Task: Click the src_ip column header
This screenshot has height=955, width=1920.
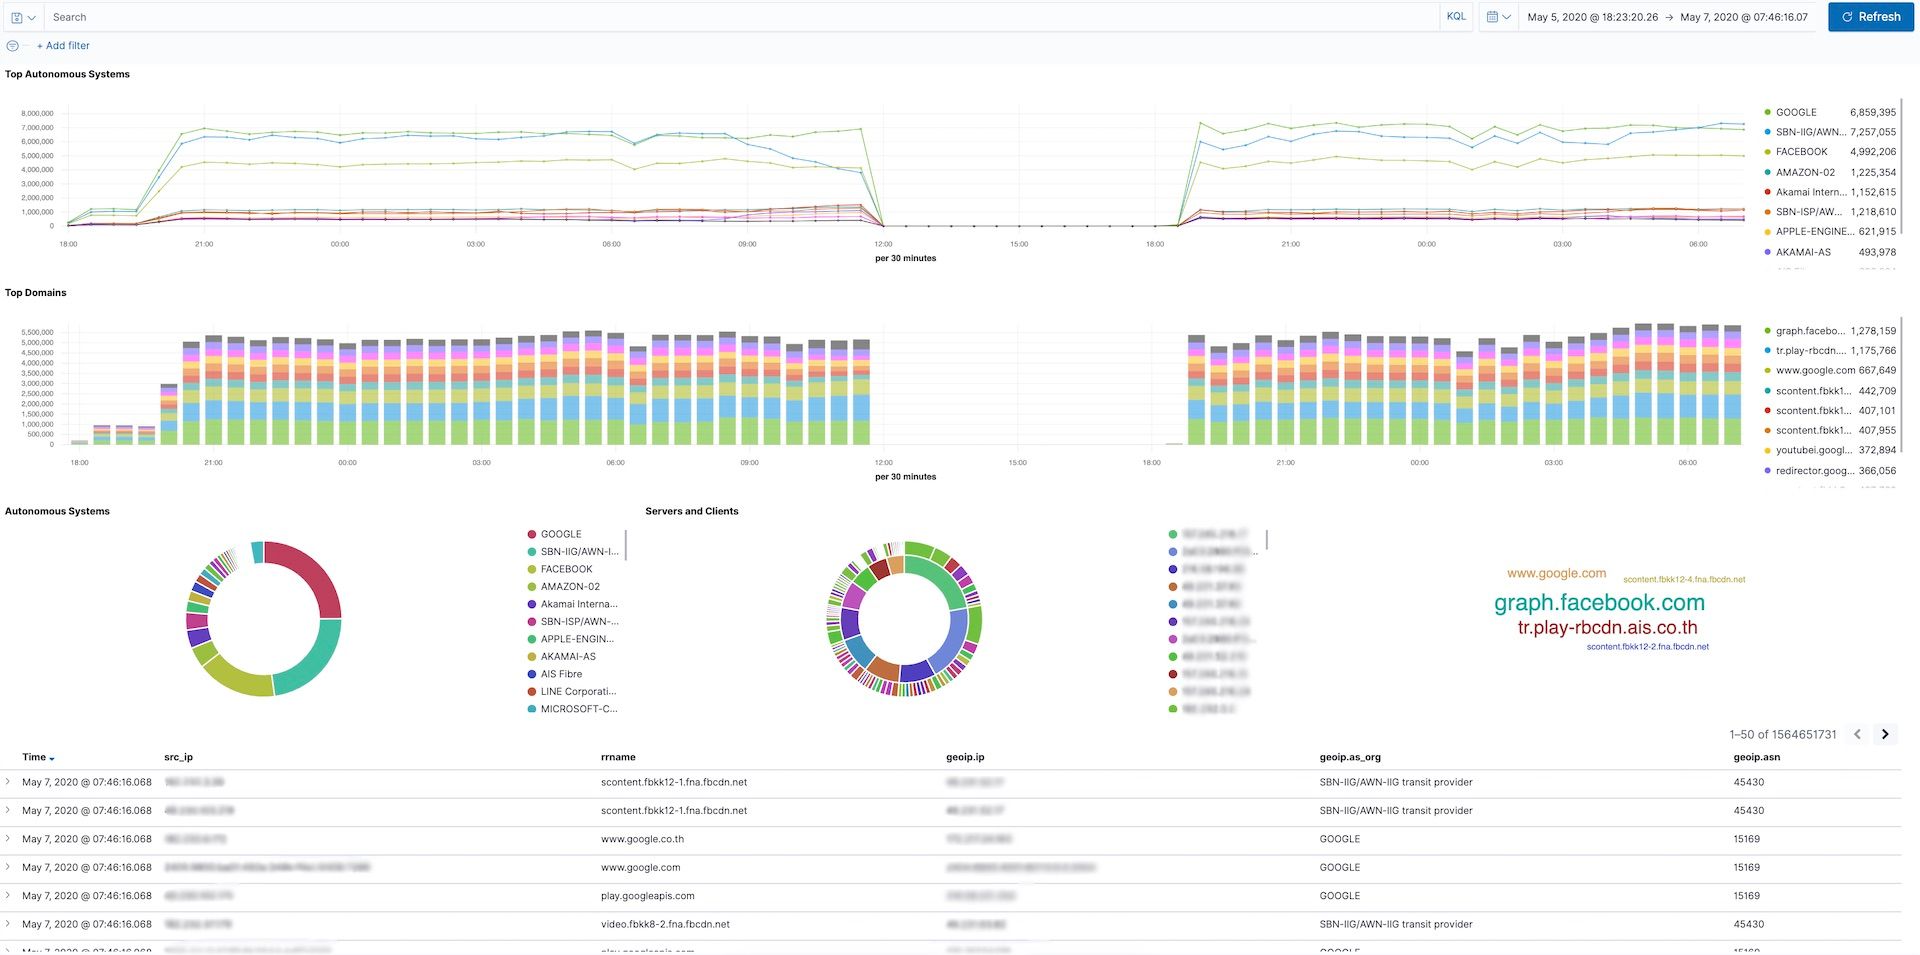Action: pos(178,757)
